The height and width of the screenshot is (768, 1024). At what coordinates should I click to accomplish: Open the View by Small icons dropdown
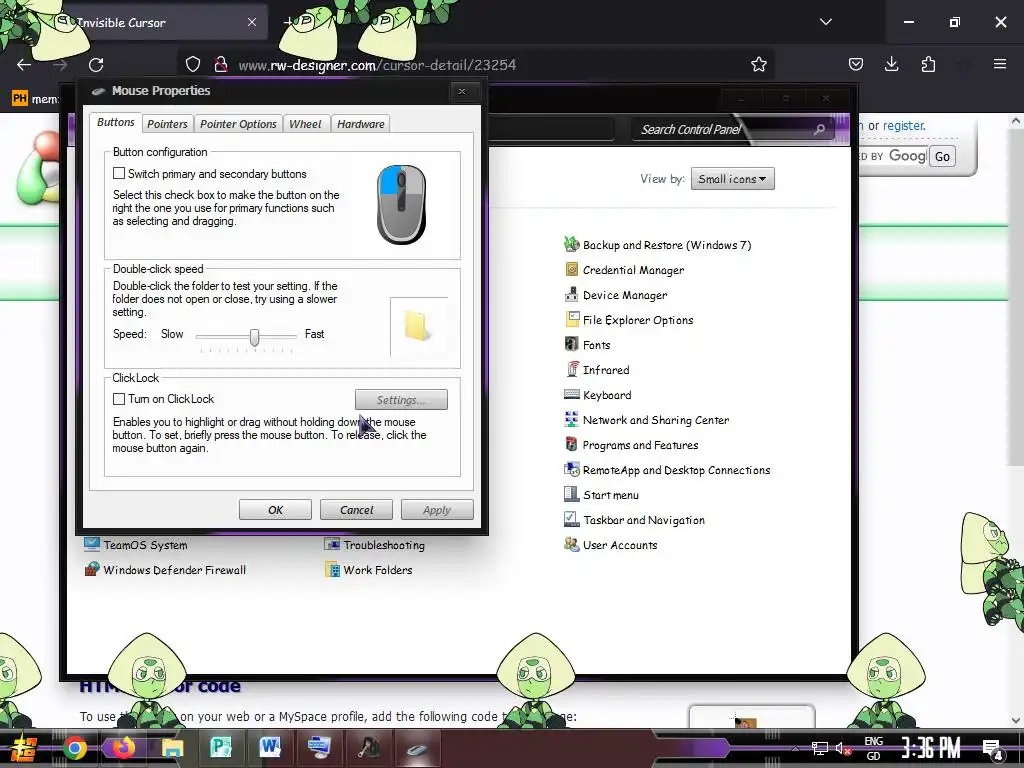(x=733, y=179)
